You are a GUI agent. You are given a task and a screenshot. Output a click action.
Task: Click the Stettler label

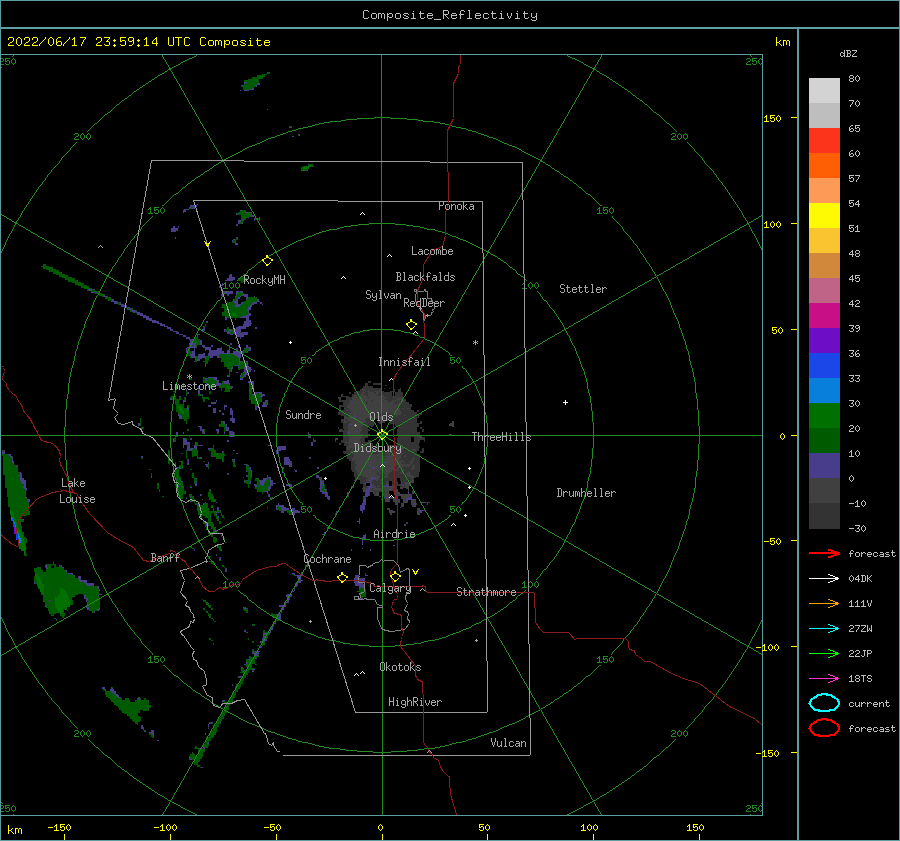click(583, 289)
